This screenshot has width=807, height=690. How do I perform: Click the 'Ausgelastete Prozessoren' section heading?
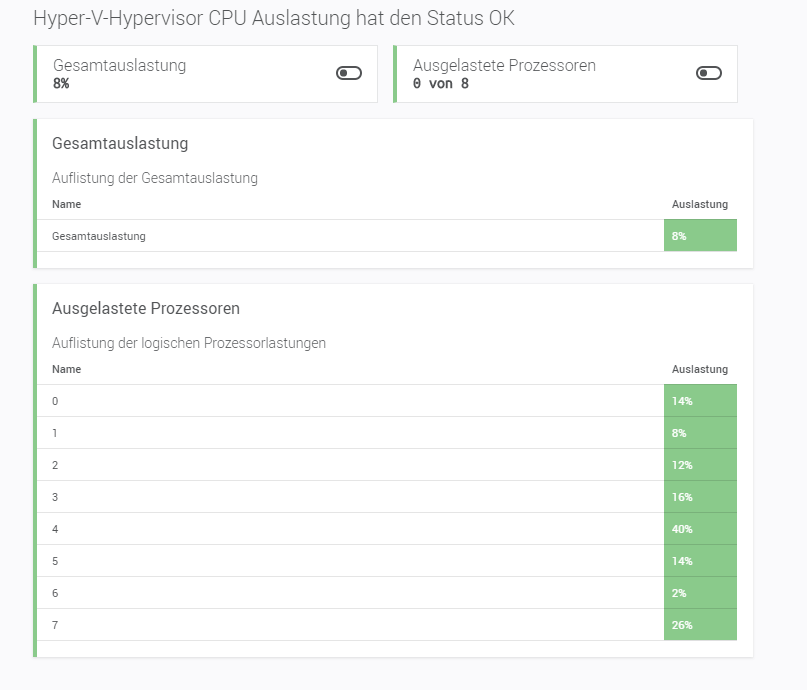coord(146,308)
